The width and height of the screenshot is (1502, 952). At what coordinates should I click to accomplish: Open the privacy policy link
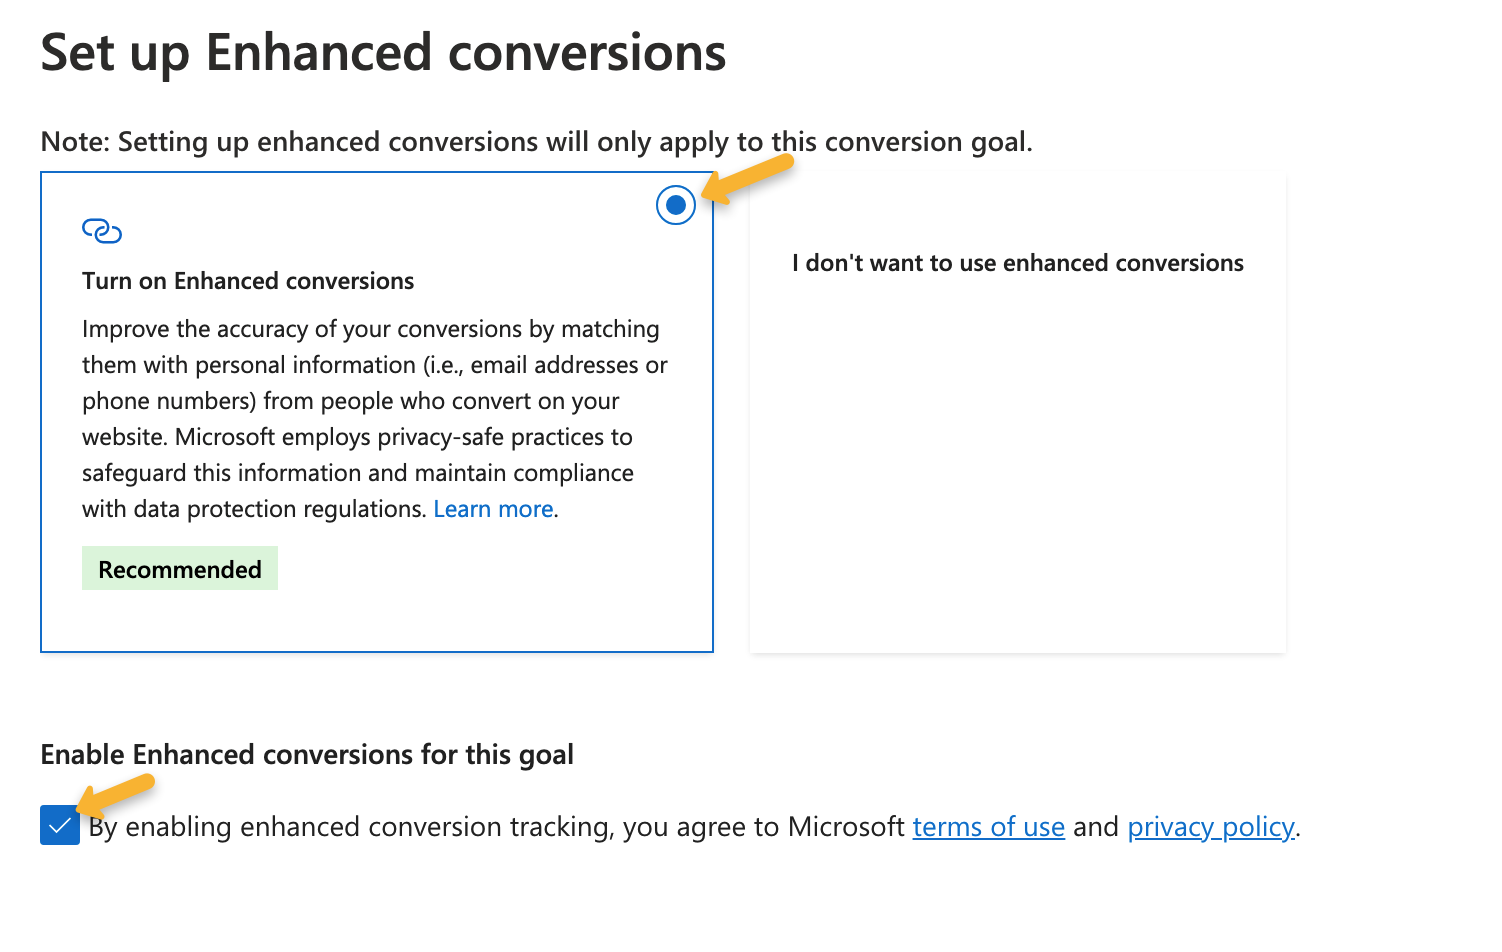(x=1211, y=827)
